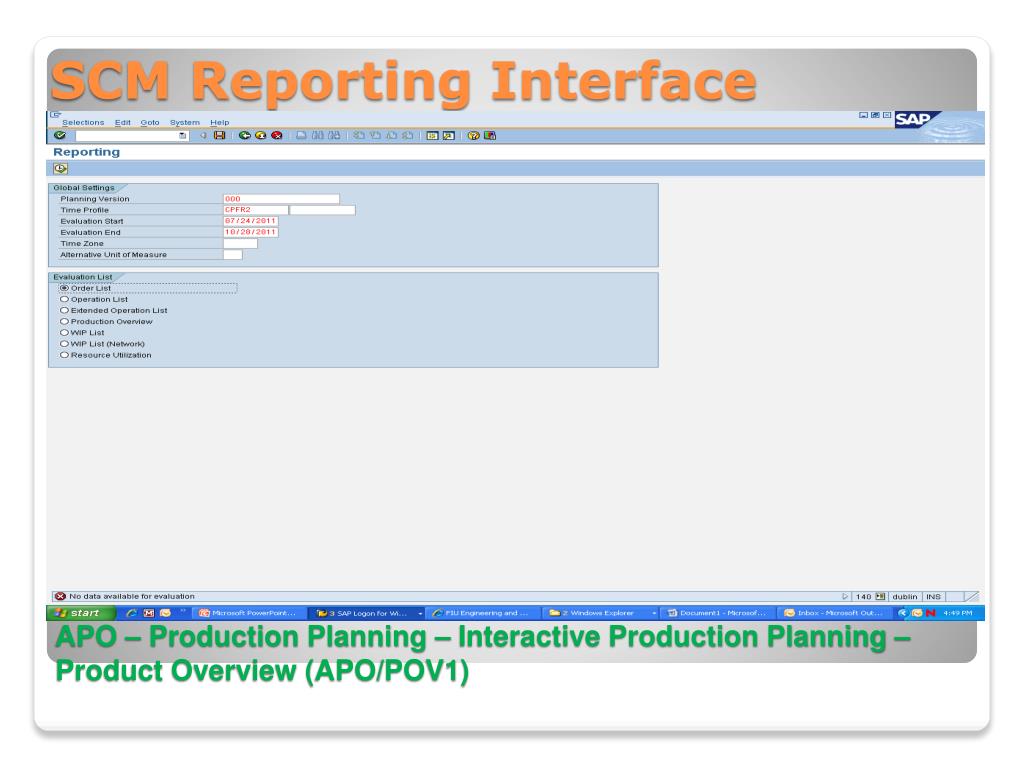Viewport: 1024px width, 768px height.
Task: Click the First Page icon
Action: click(x=359, y=135)
